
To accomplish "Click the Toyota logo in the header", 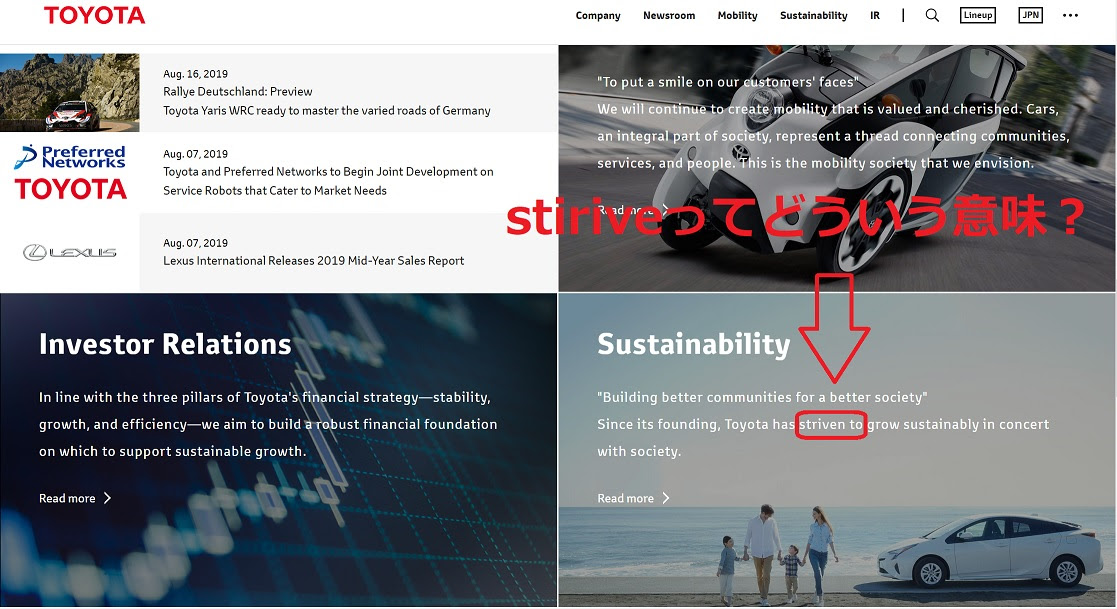I will point(94,15).
